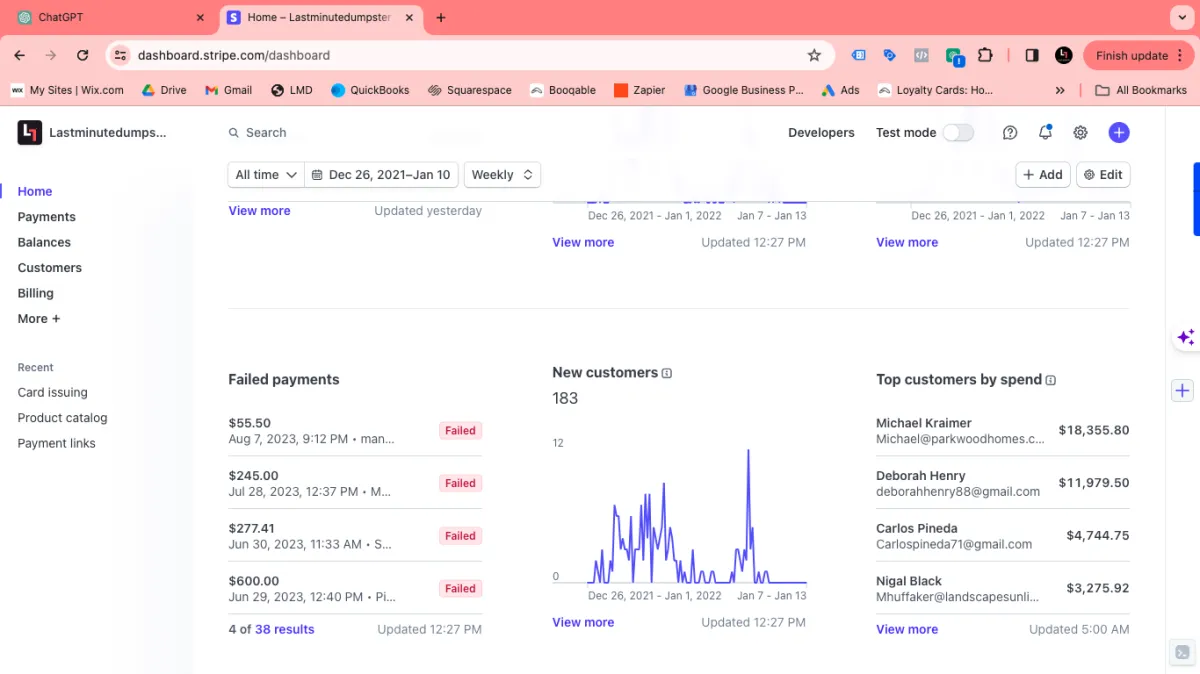
Task: Bookmark this page with the star icon
Action: click(x=814, y=55)
